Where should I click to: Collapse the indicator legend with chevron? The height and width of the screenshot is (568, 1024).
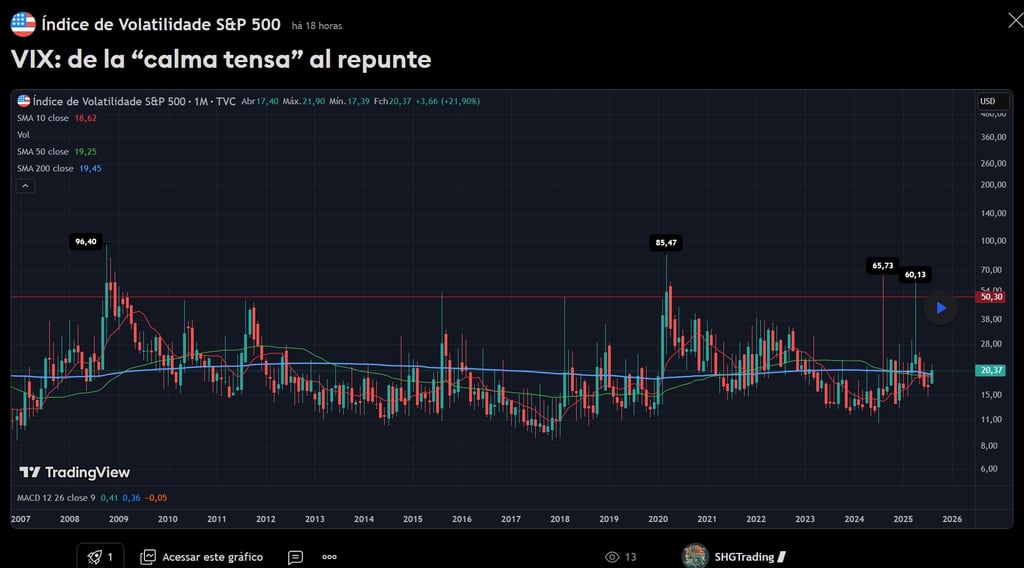coord(25,186)
